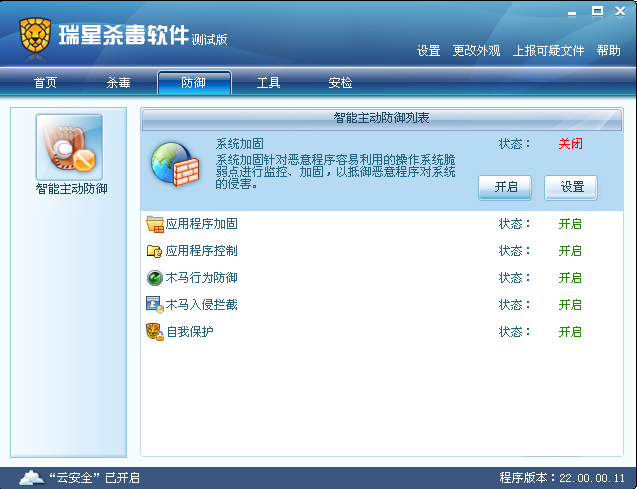The image size is (637, 489).
Task: Click the 应用程序加固 folder icon
Action: [155, 224]
